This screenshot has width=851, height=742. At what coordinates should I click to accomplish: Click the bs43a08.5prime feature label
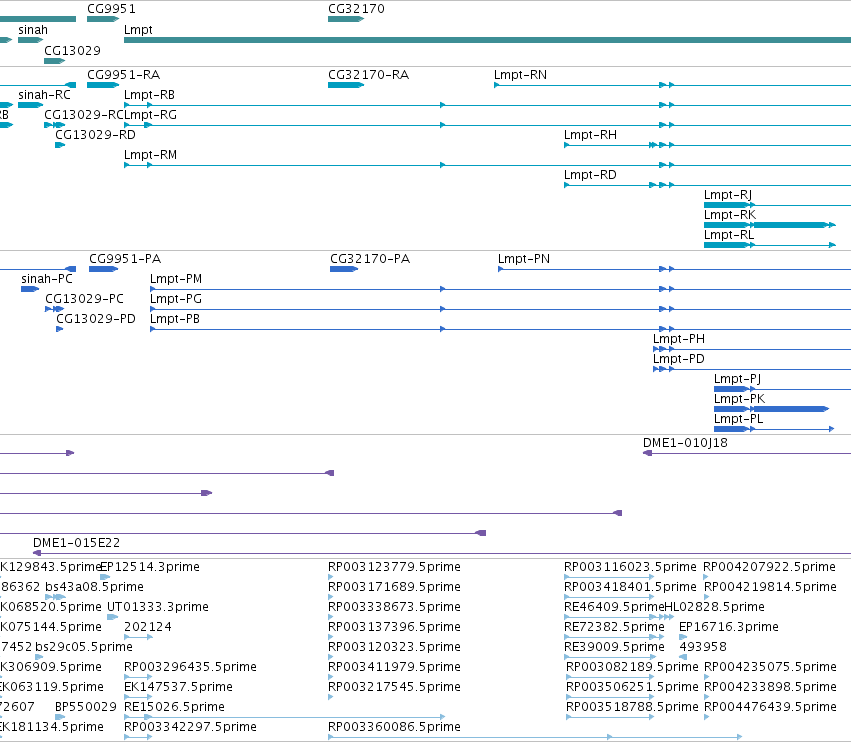pos(94,587)
